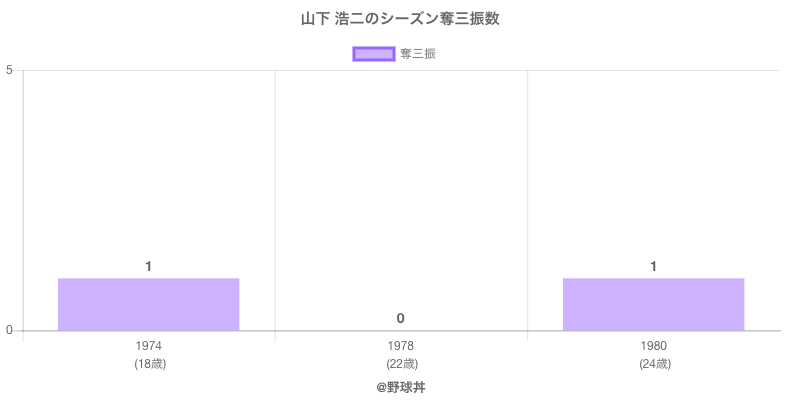Click the value label above the 1974 bar
This screenshot has width=800, height=400.
point(148,266)
